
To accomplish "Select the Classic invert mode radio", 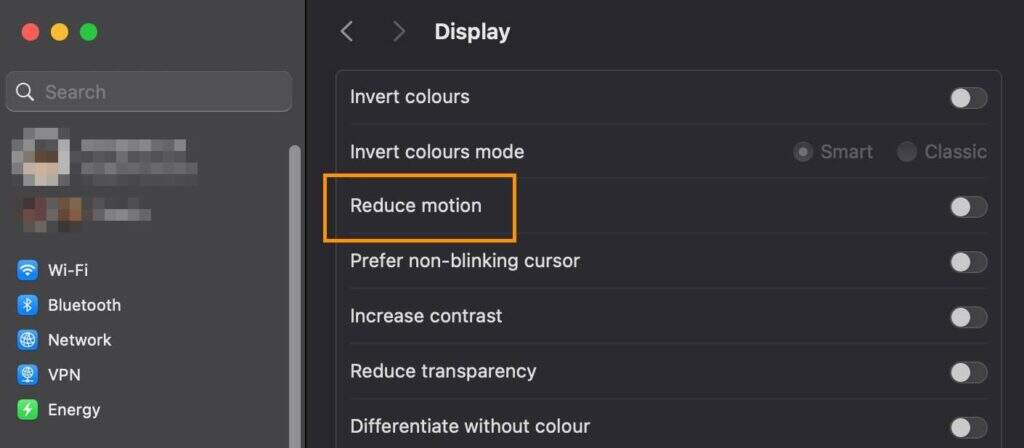I will click(x=907, y=152).
